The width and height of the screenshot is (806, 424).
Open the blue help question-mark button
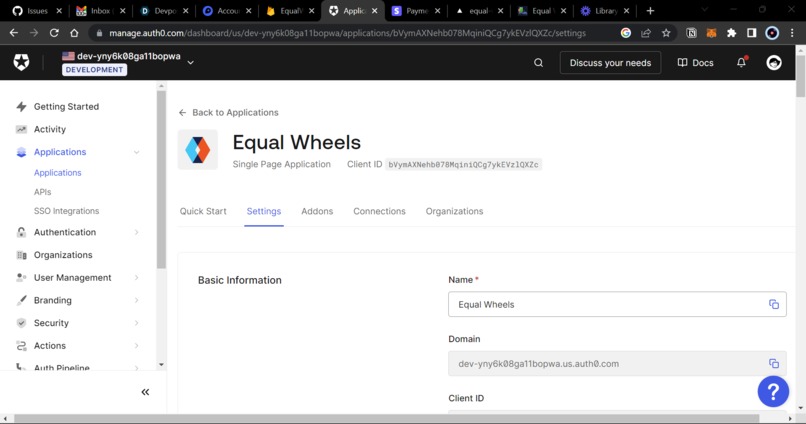(x=773, y=392)
